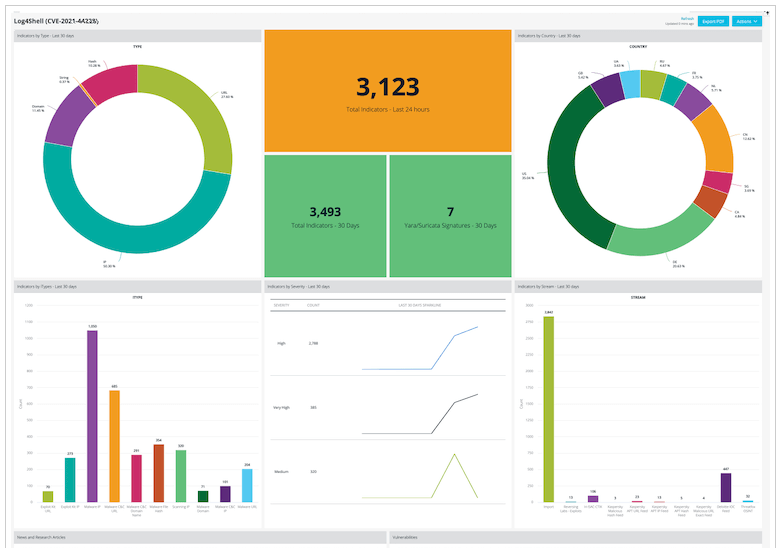The height and width of the screenshot is (548, 780).
Task: Click the dark purple Malware C&C IP bar
Action: tap(225, 494)
